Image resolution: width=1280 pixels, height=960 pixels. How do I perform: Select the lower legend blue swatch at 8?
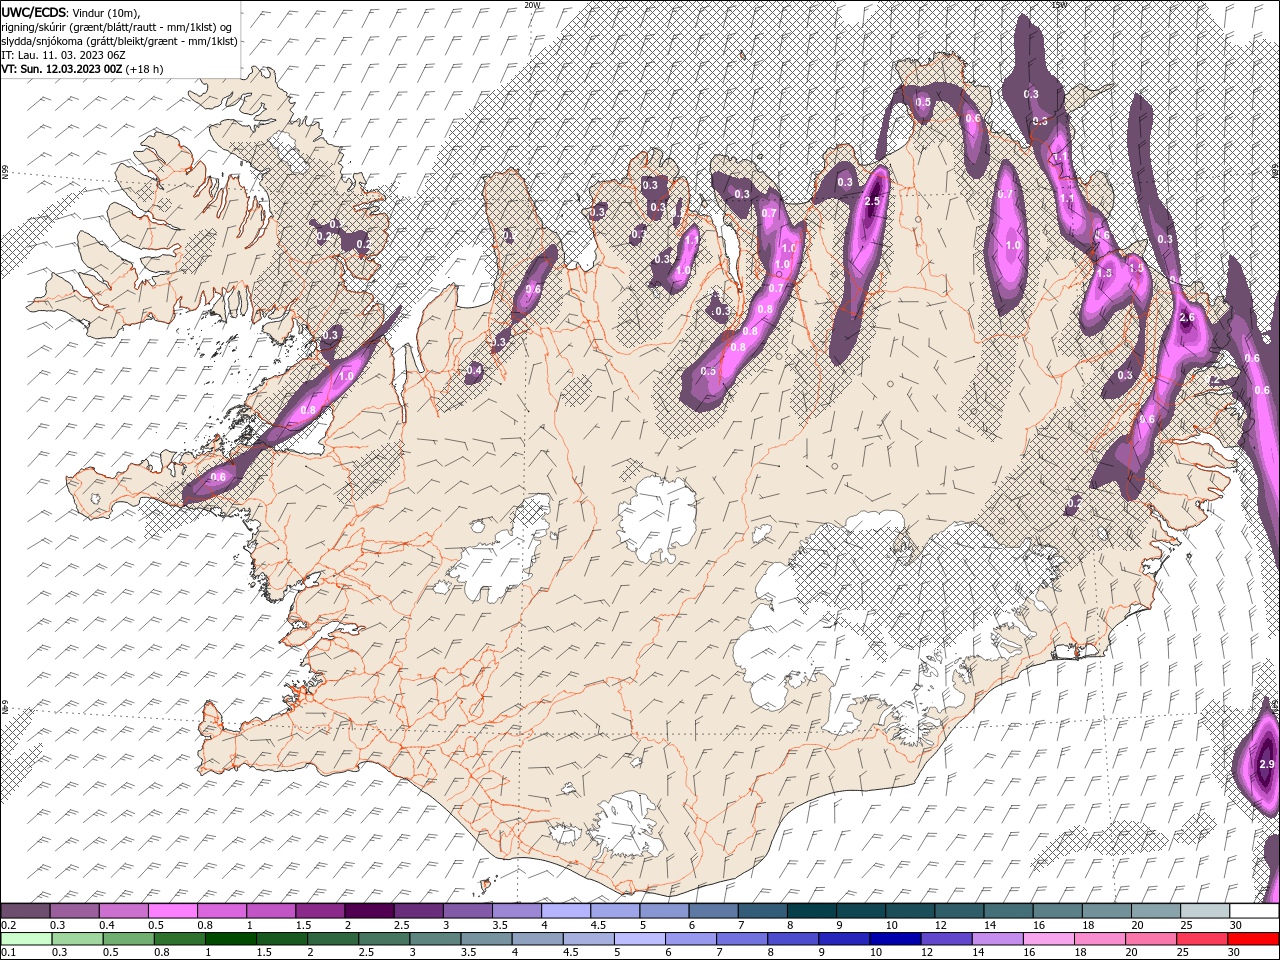pyautogui.click(x=792, y=939)
